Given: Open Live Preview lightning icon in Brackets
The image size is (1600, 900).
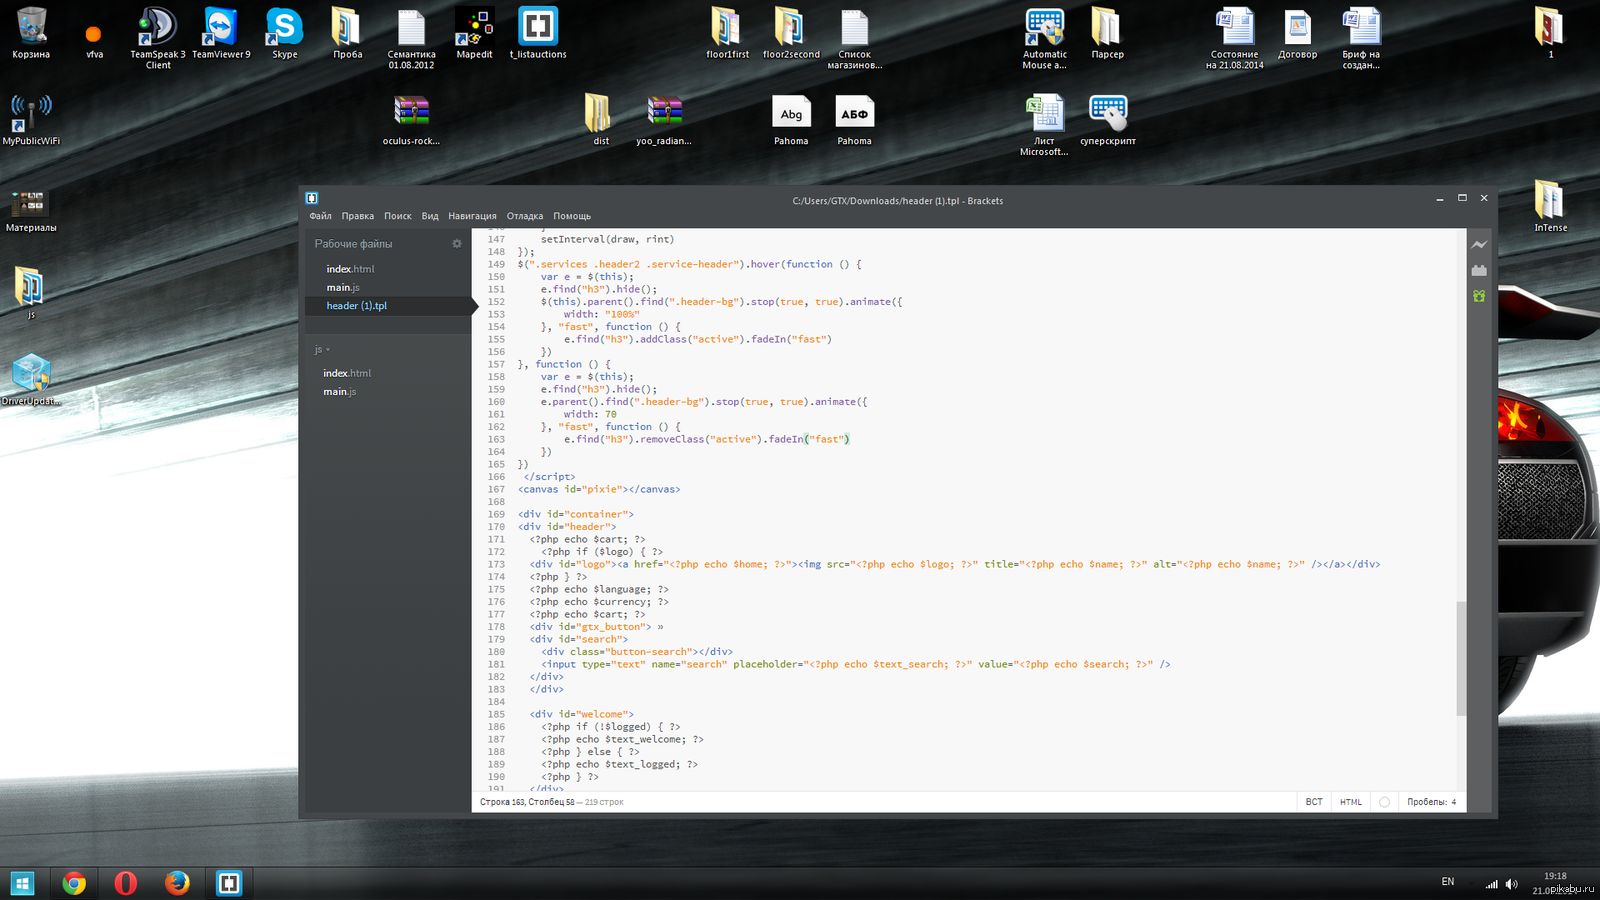Looking at the screenshot, I should pyautogui.click(x=1479, y=244).
